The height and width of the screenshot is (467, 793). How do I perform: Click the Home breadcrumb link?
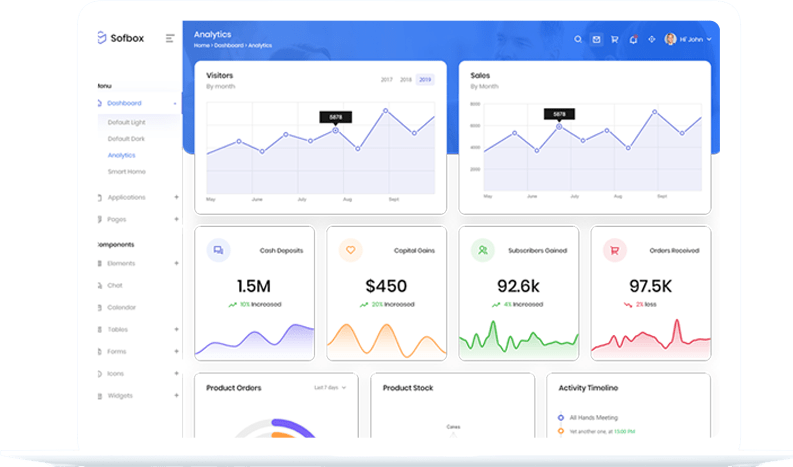[201, 46]
